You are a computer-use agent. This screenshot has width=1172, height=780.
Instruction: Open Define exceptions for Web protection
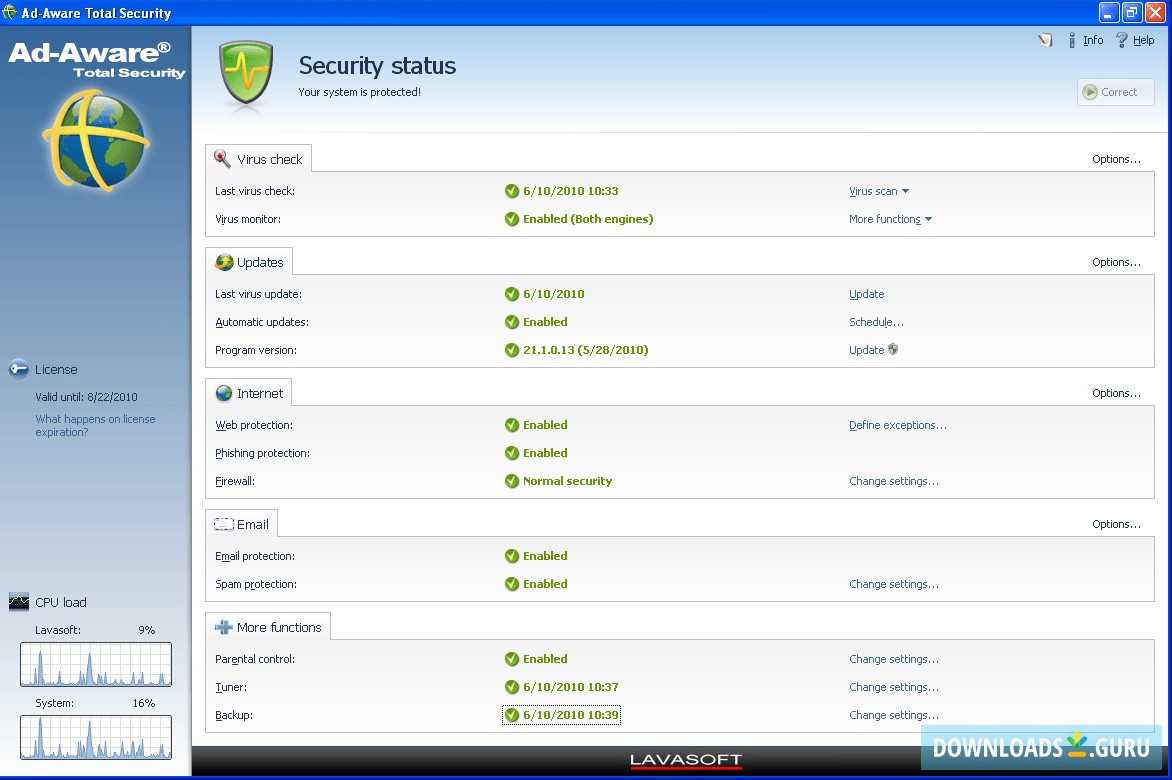coord(898,425)
